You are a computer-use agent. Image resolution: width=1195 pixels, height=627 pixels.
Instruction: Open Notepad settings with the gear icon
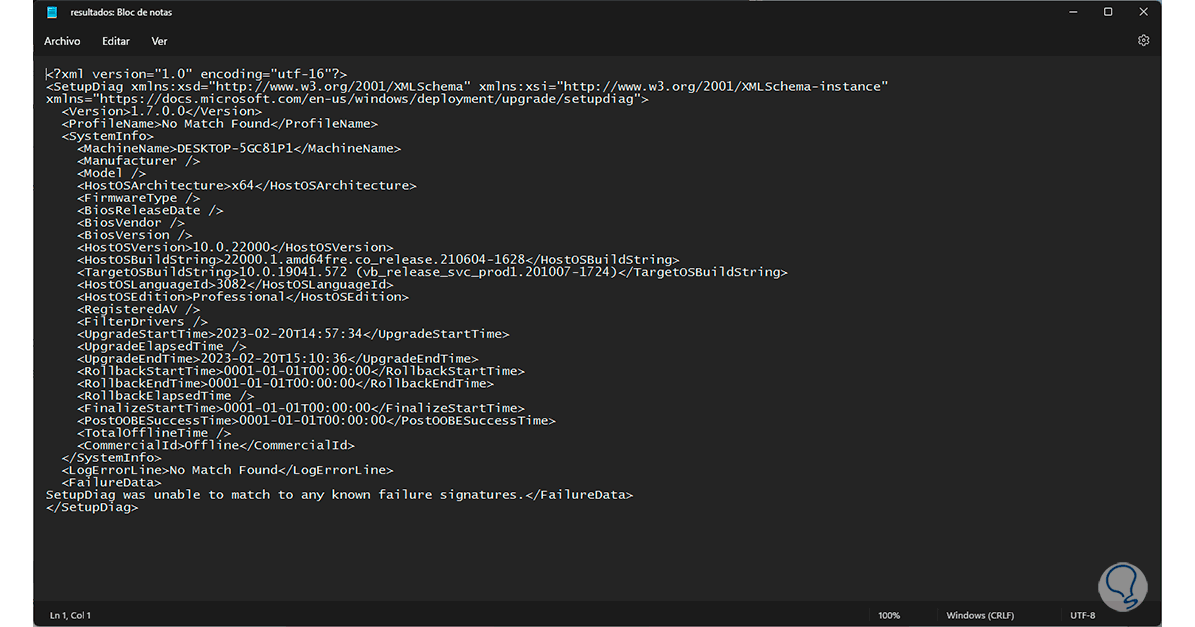tap(1143, 41)
